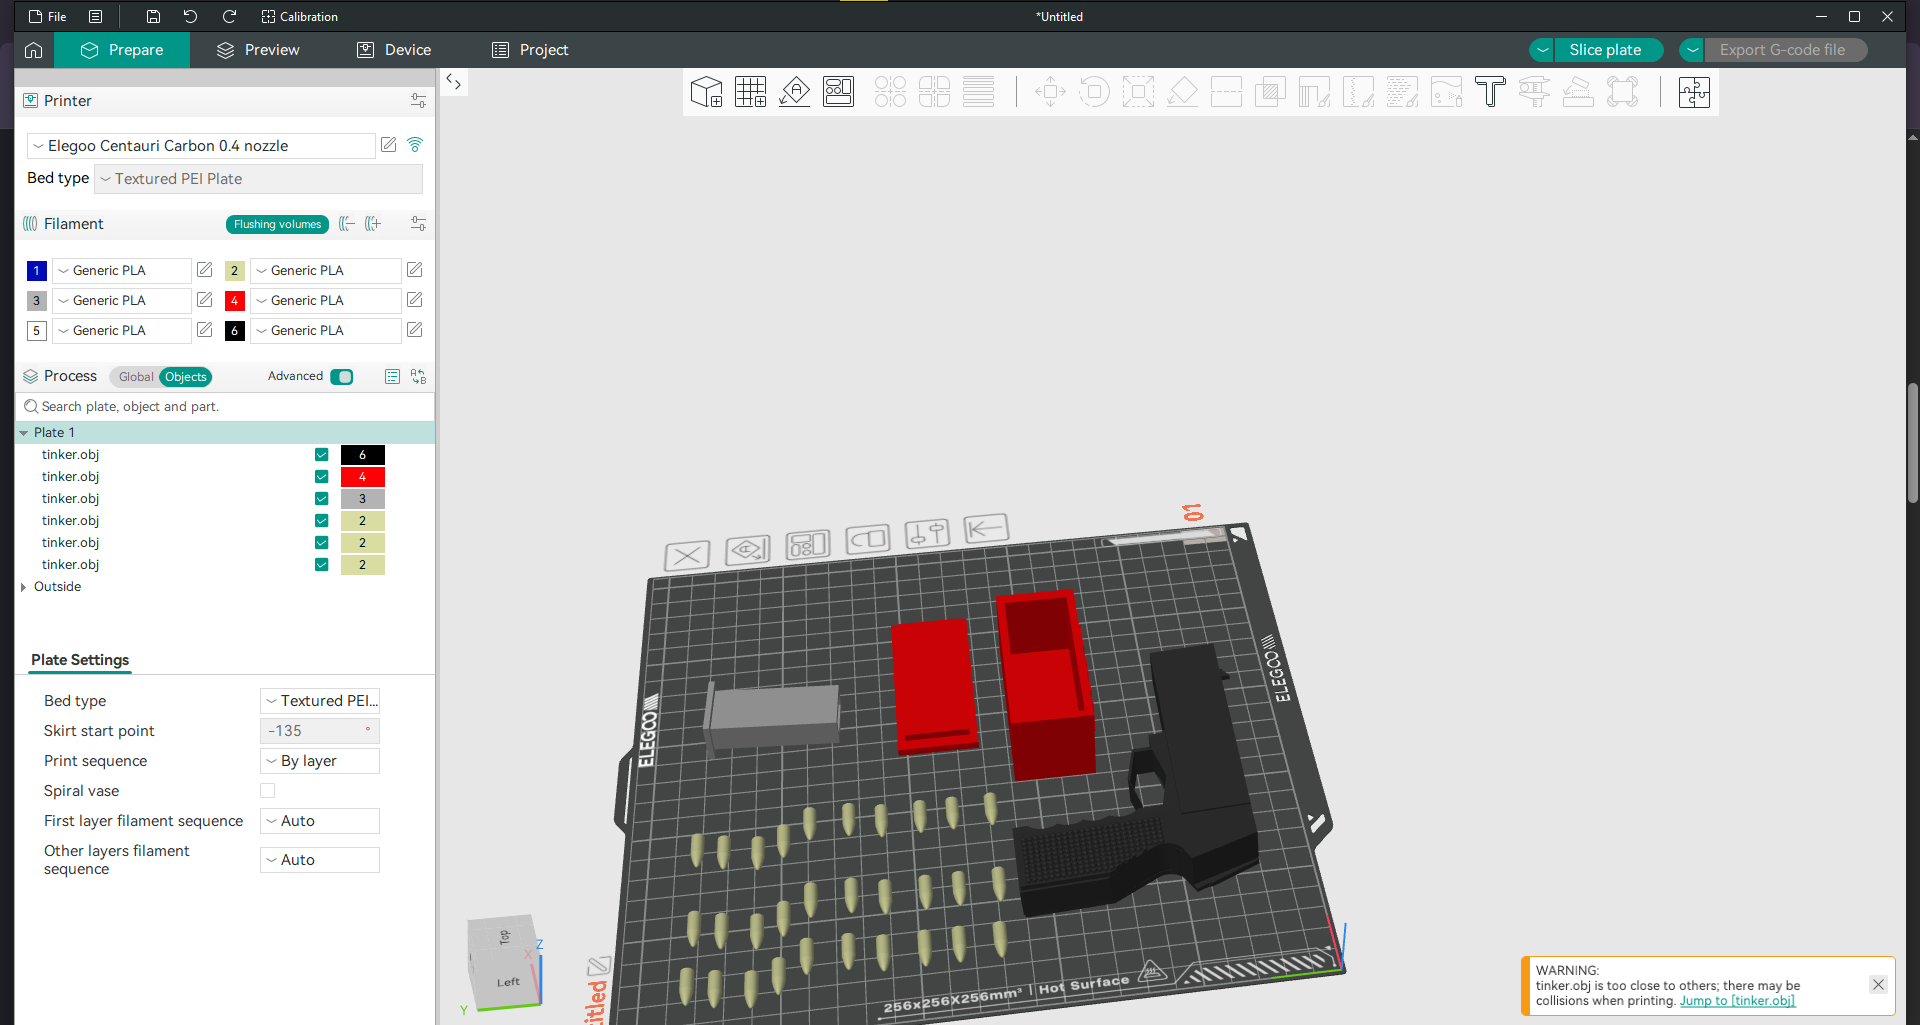Screen dimensions: 1920x1025
Task: Uncheck the first tinker.obj printable checkbox
Action: pyautogui.click(x=322, y=455)
